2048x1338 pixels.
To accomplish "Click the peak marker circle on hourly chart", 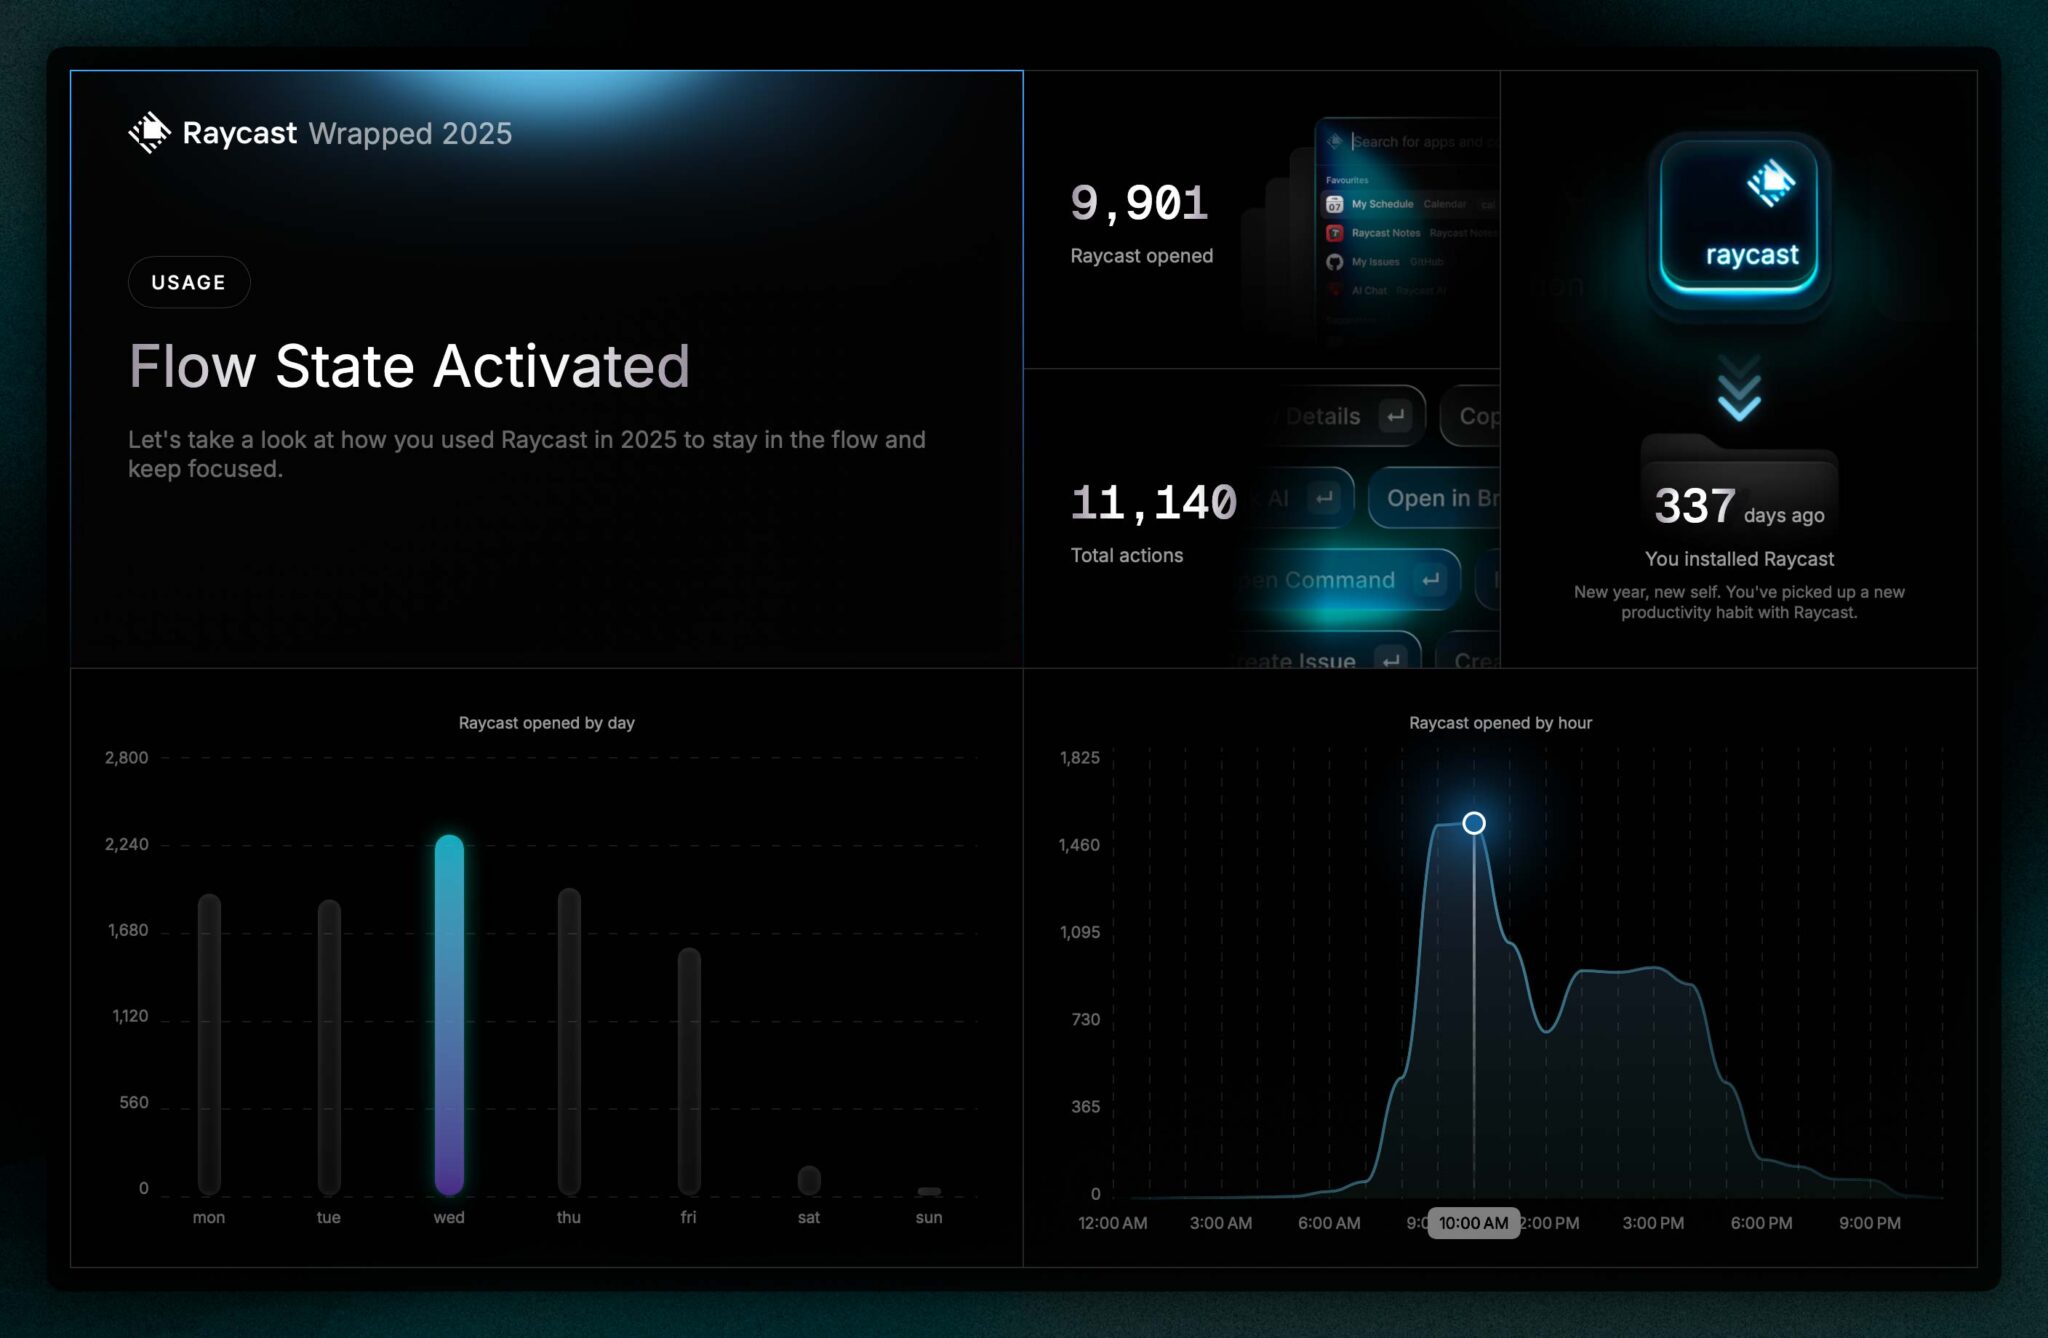I will pos(1474,823).
